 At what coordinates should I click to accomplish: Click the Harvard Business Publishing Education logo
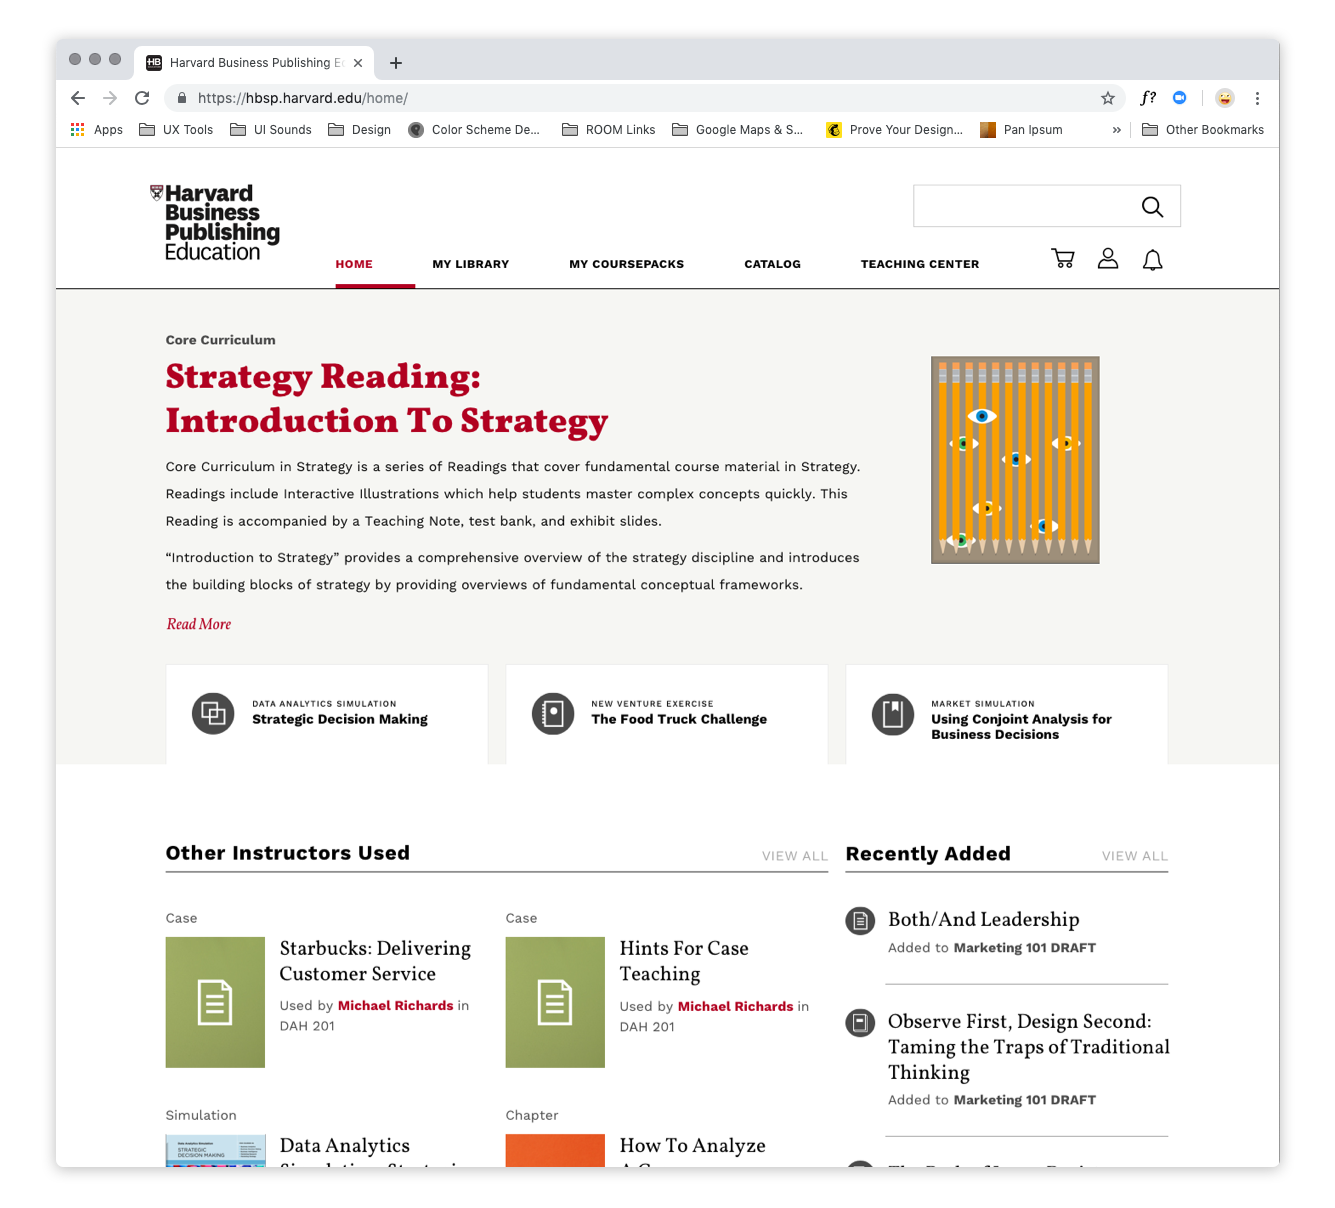pos(214,223)
